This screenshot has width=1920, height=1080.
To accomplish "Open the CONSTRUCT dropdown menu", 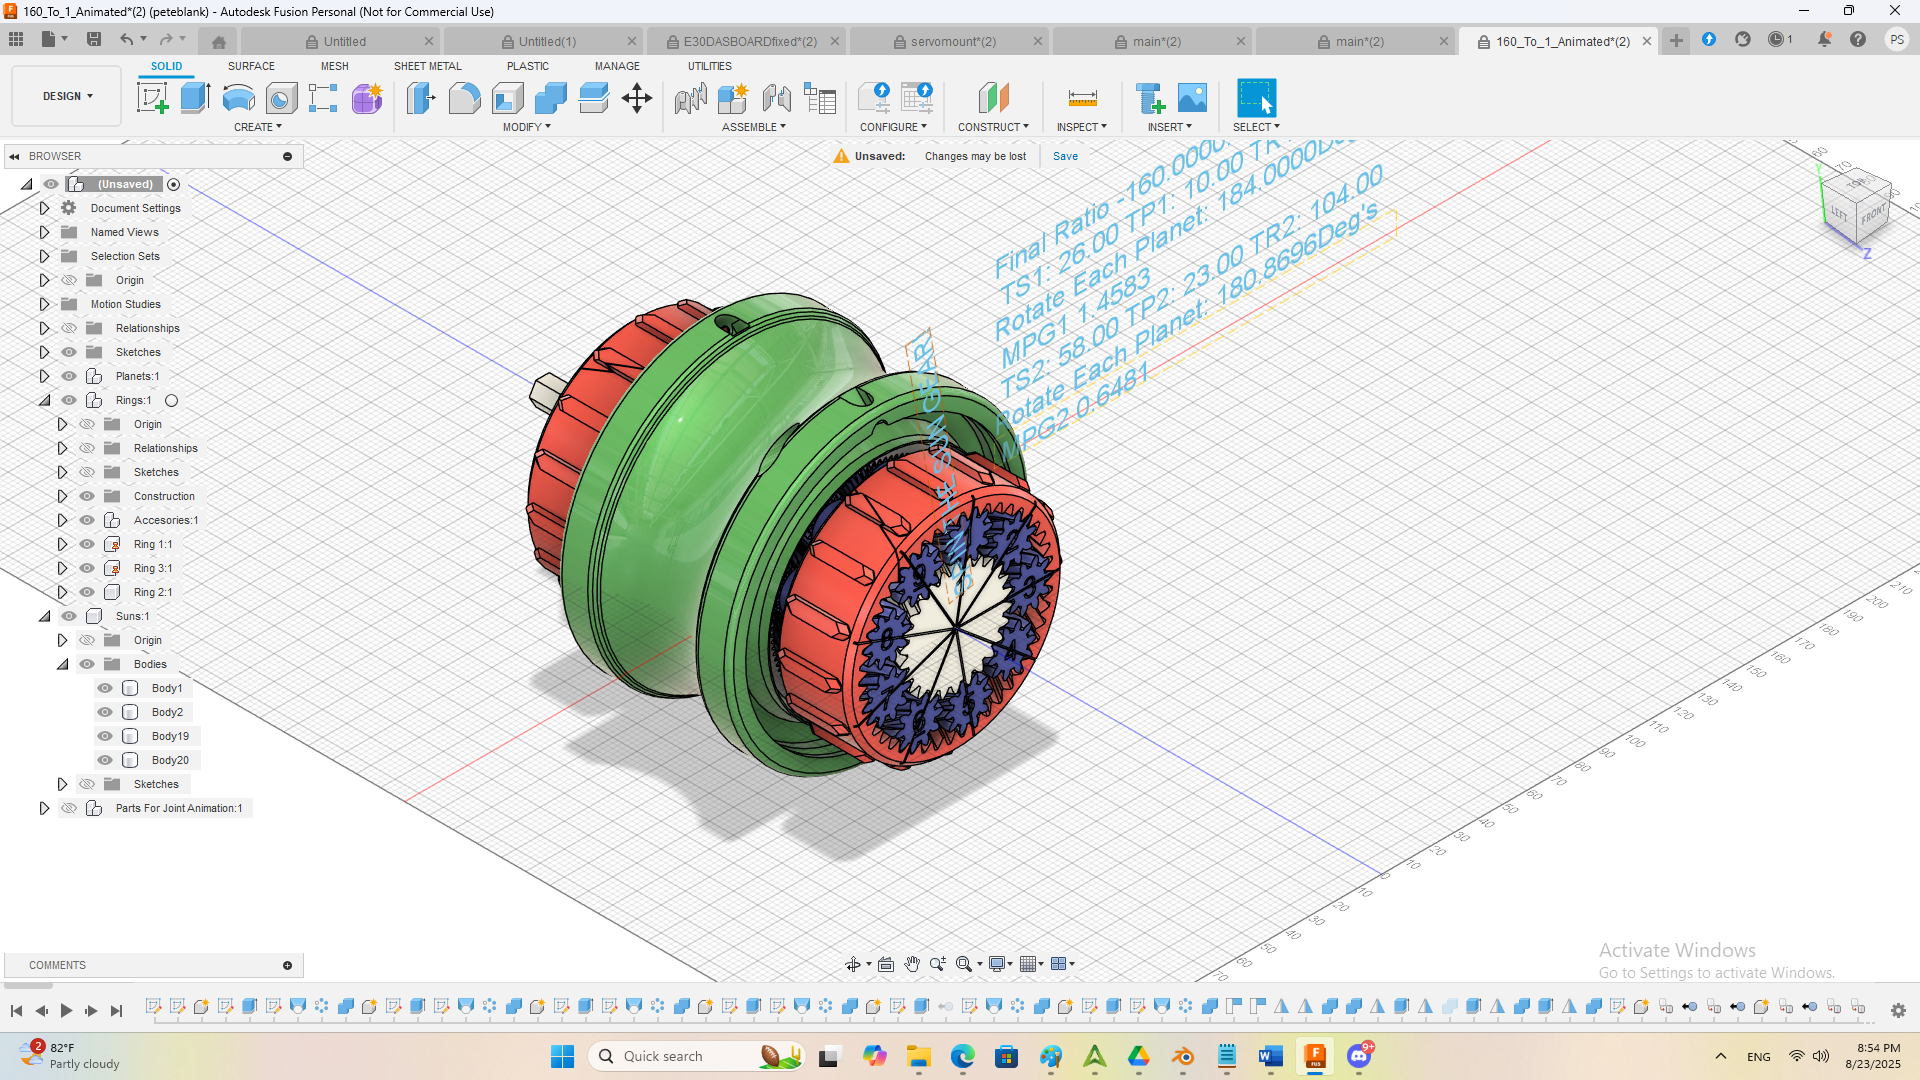I will [x=993, y=127].
